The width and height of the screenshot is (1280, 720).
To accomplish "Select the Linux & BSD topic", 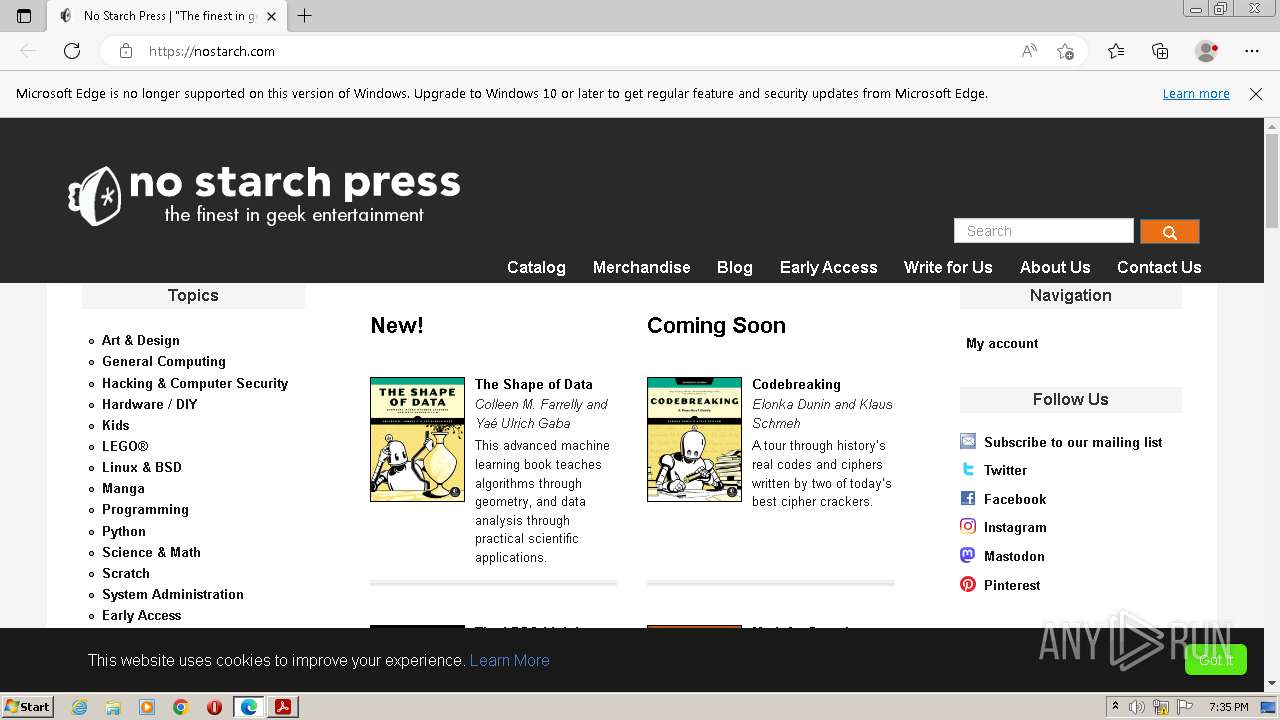I will pos(142,467).
